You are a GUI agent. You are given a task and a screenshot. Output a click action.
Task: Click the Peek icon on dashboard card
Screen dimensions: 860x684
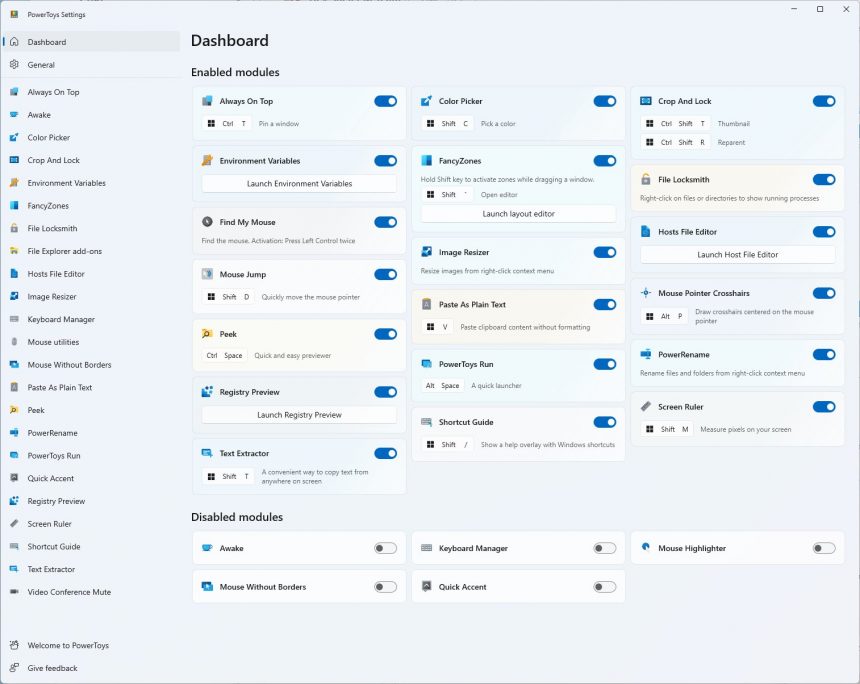(x=207, y=333)
